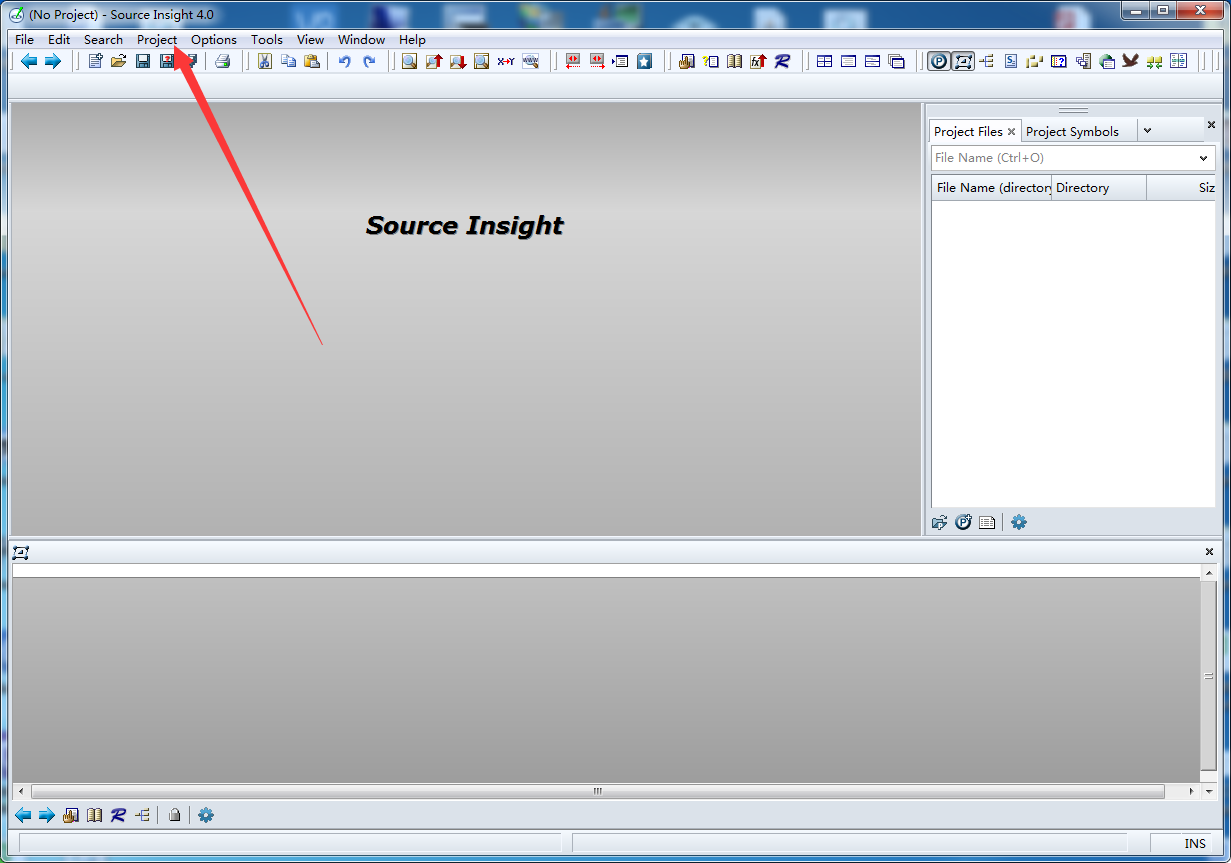Open the Window menu
The image size is (1231, 863).
(361, 40)
